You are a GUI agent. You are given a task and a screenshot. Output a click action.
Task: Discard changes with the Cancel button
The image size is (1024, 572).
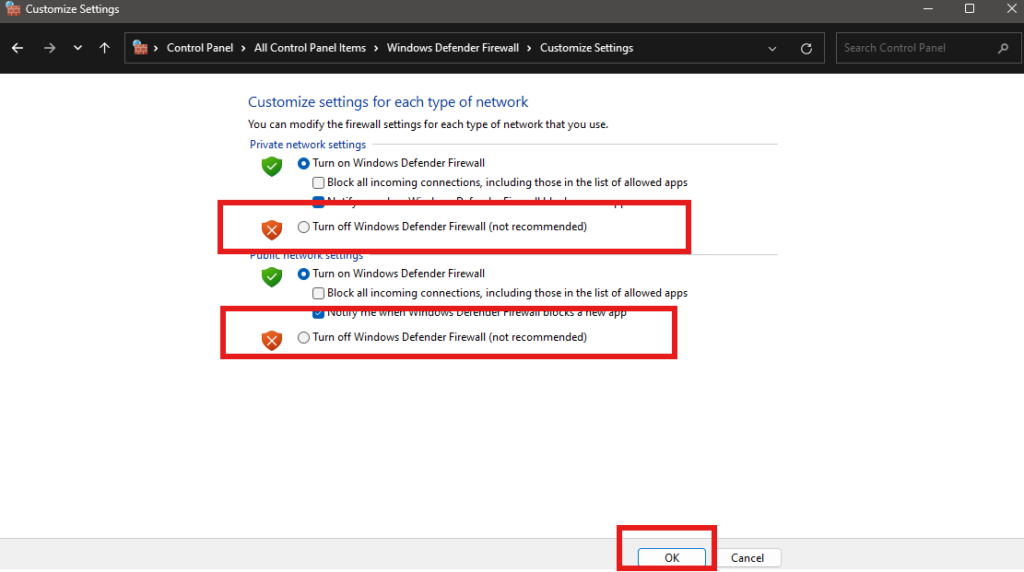coord(747,558)
